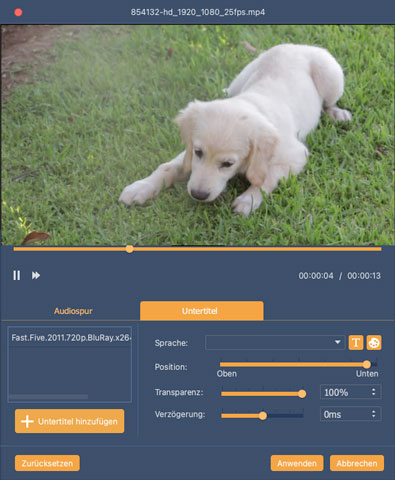Click the Anwenden button
The height and width of the screenshot is (480, 395).
click(x=297, y=463)
